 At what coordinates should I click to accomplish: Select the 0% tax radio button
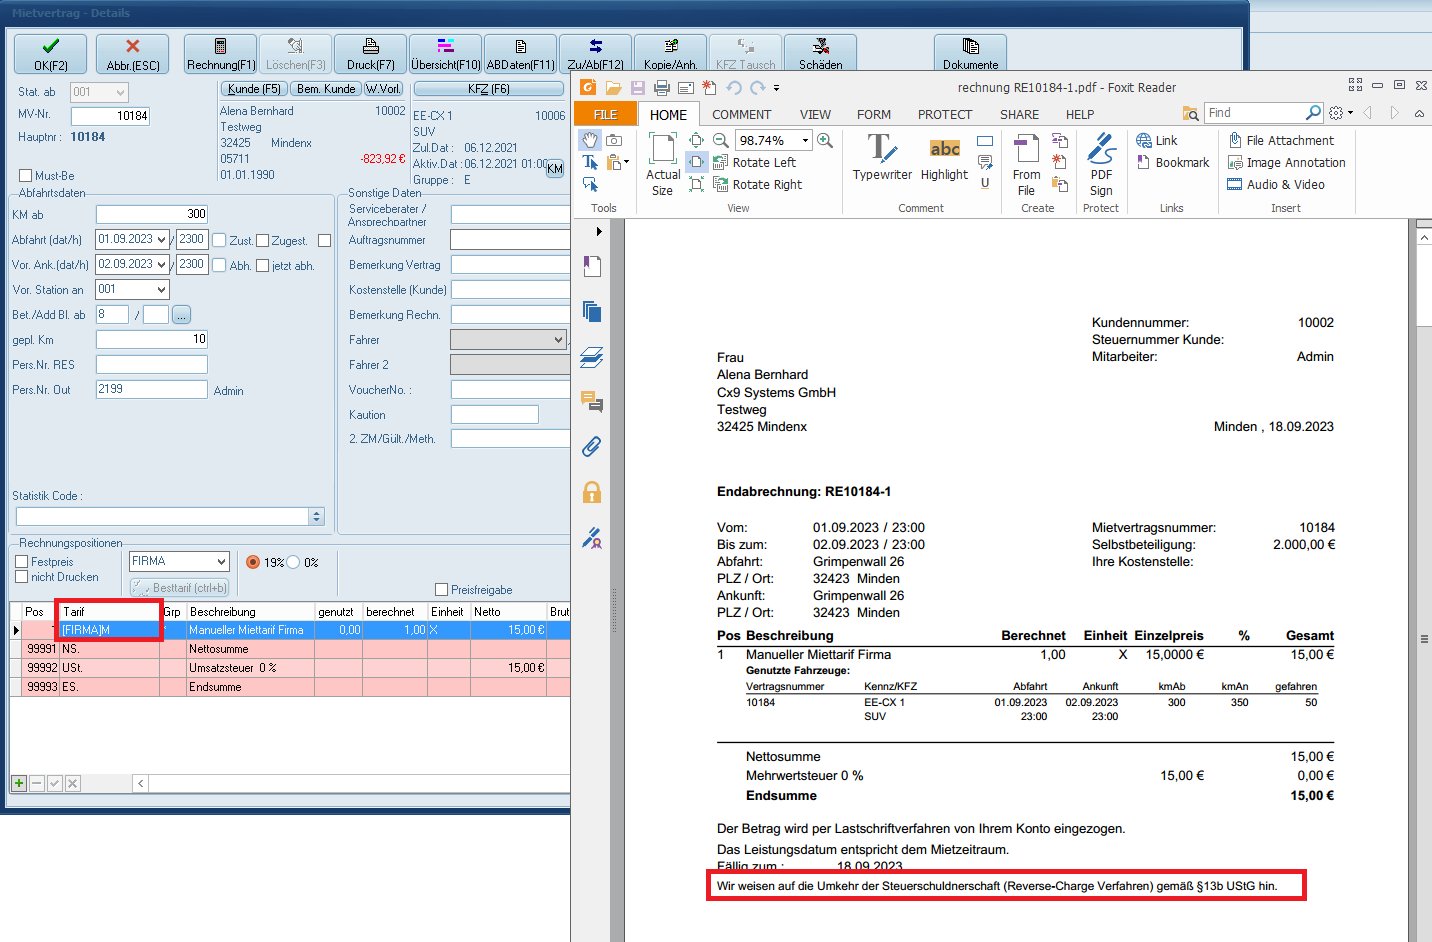click(x=294, y=563)
